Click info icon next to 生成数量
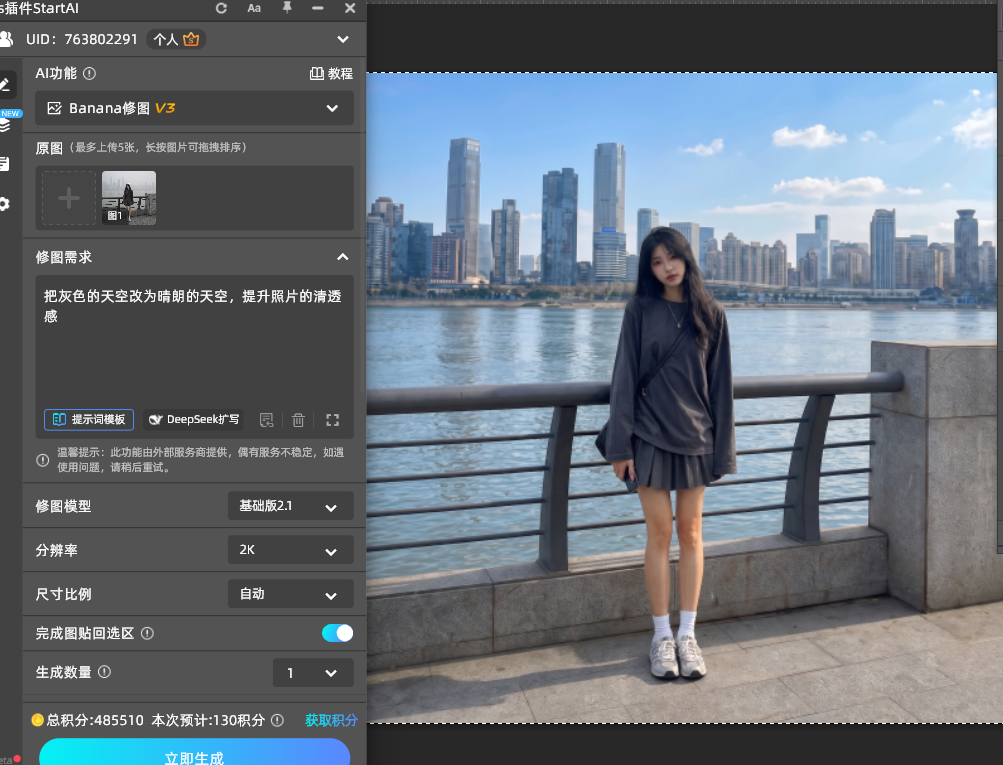 click(104, 672)
